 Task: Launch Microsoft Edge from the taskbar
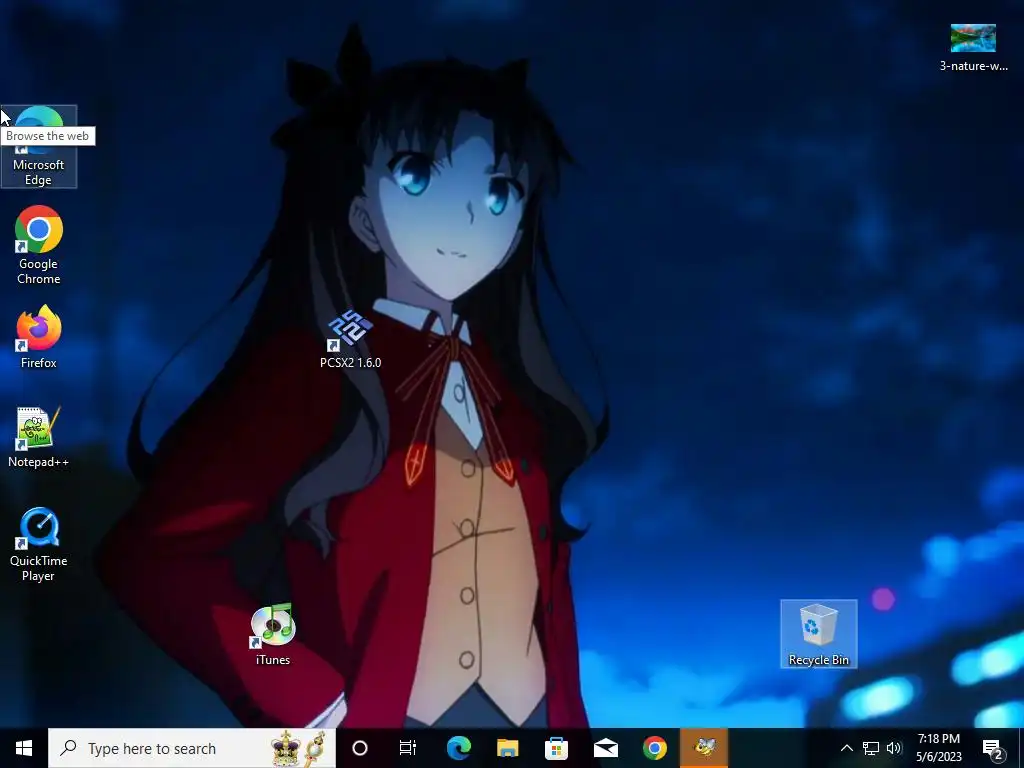tap(459, 748)
